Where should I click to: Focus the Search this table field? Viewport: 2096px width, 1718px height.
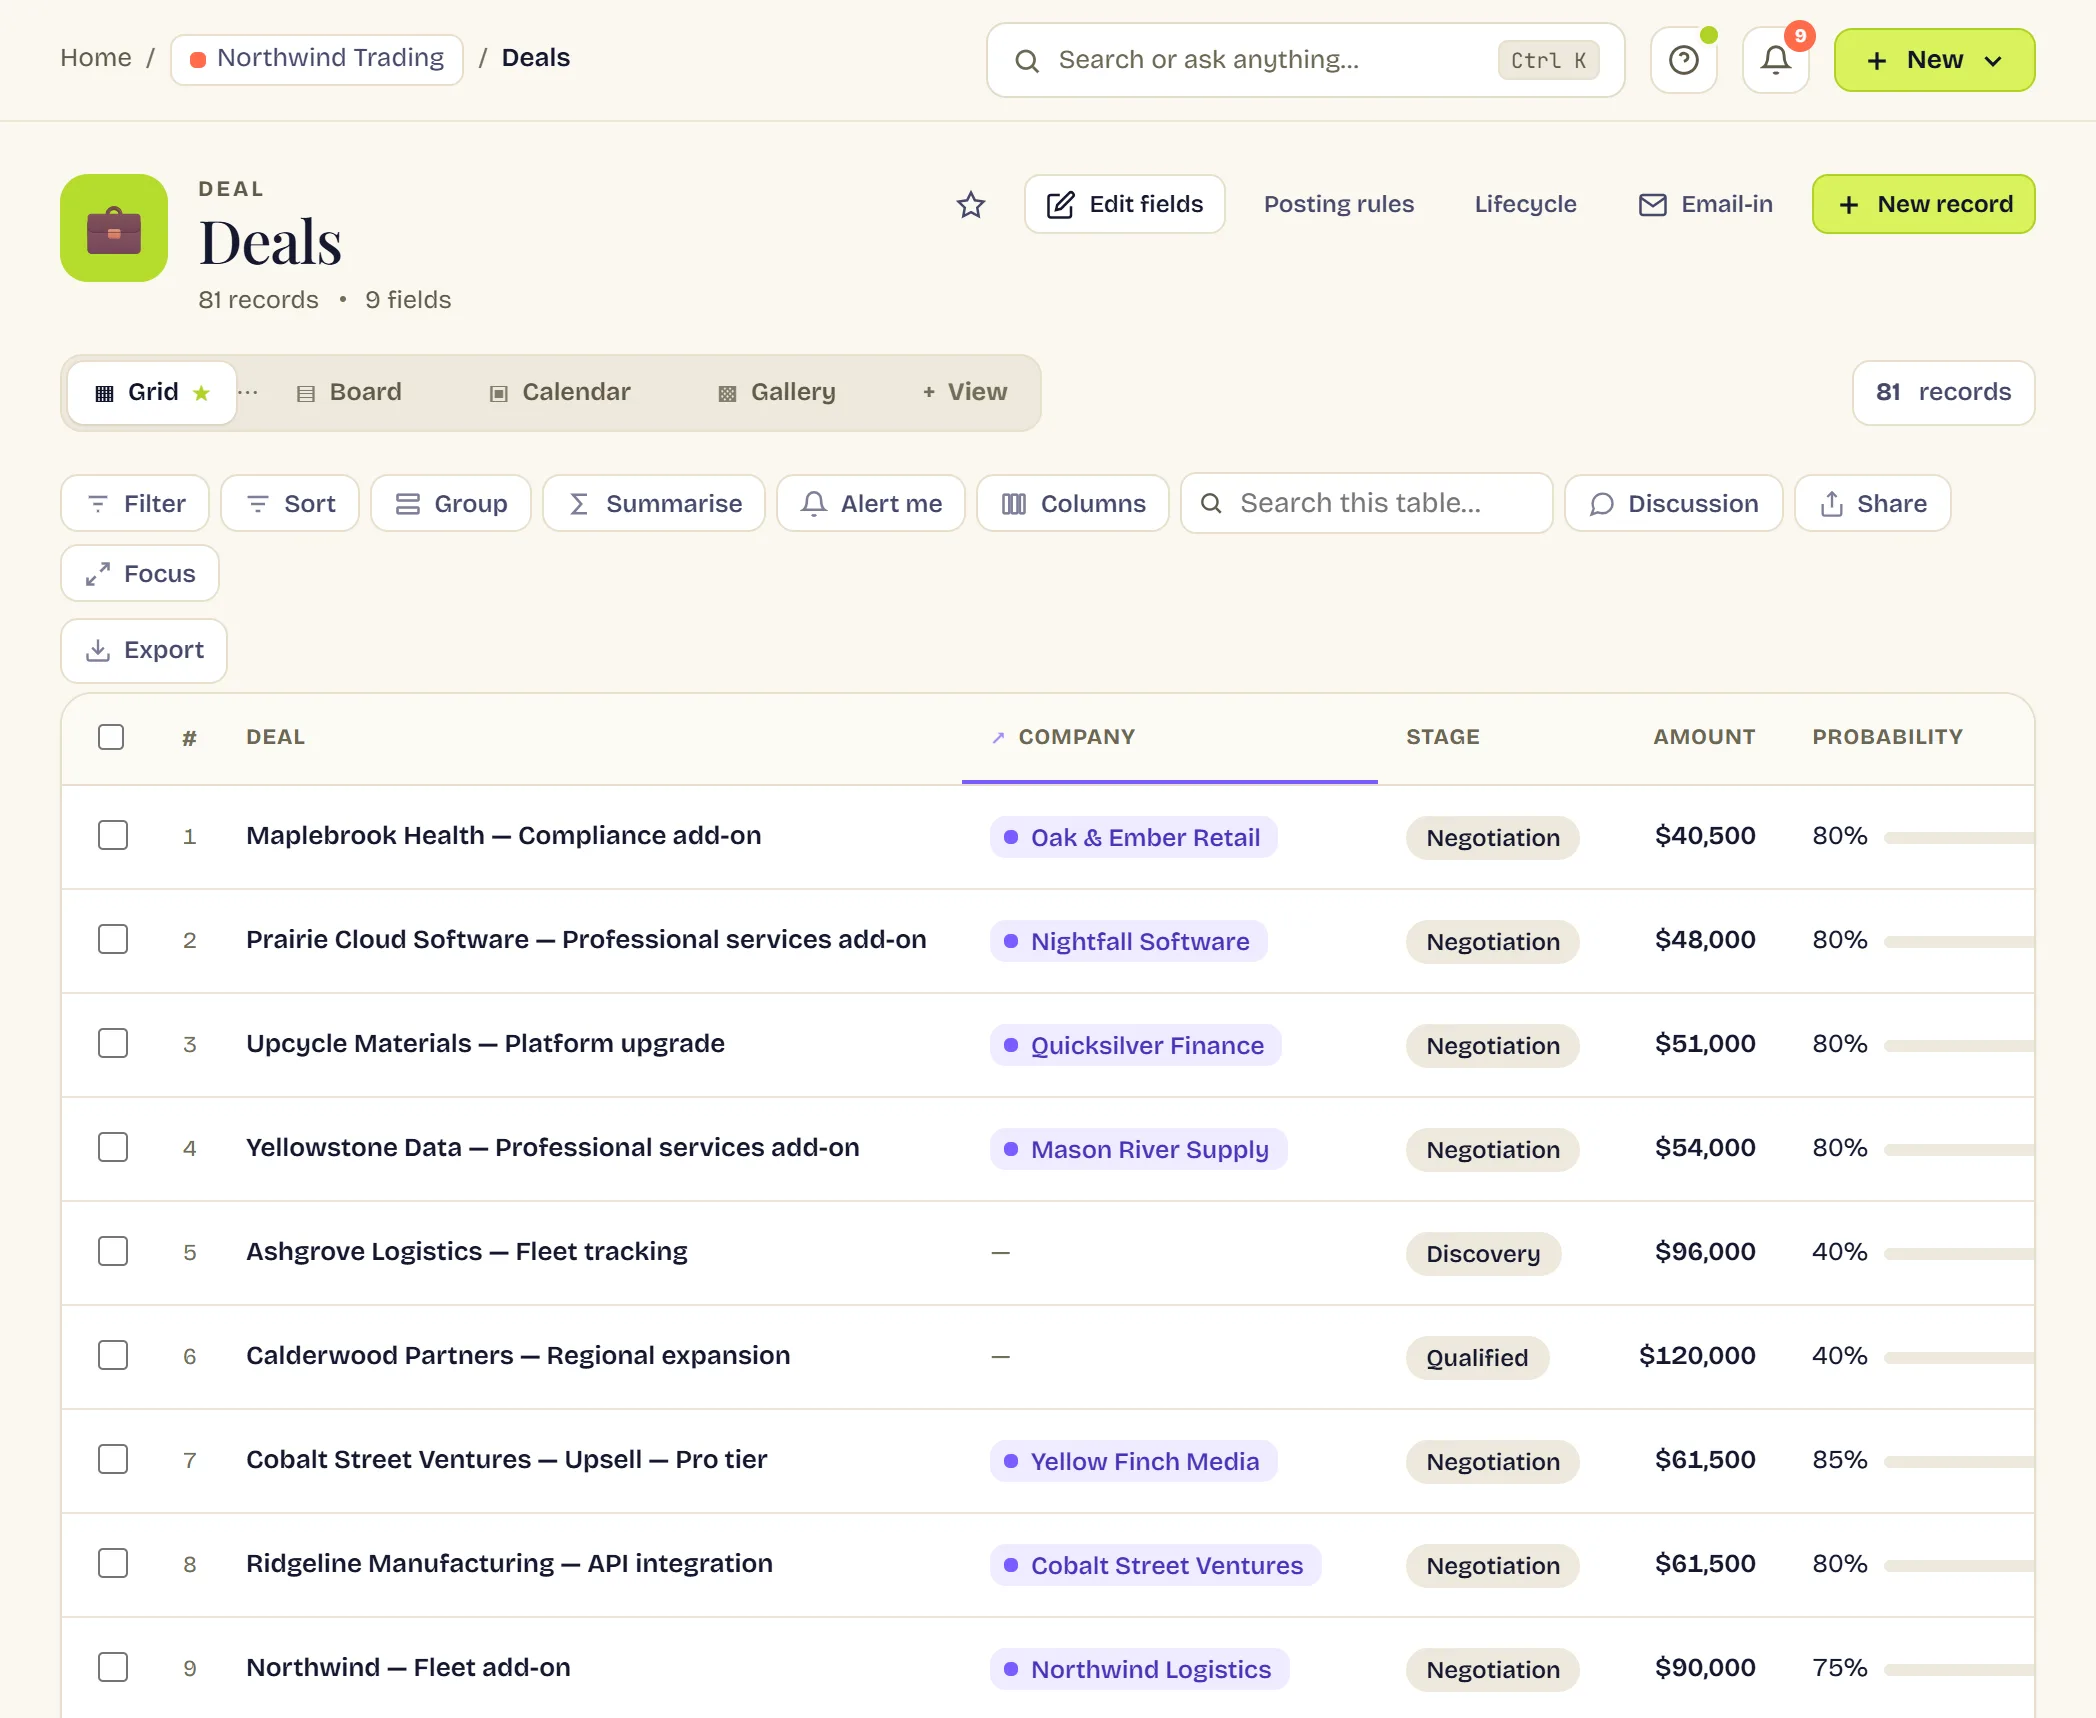point(1366,503)
